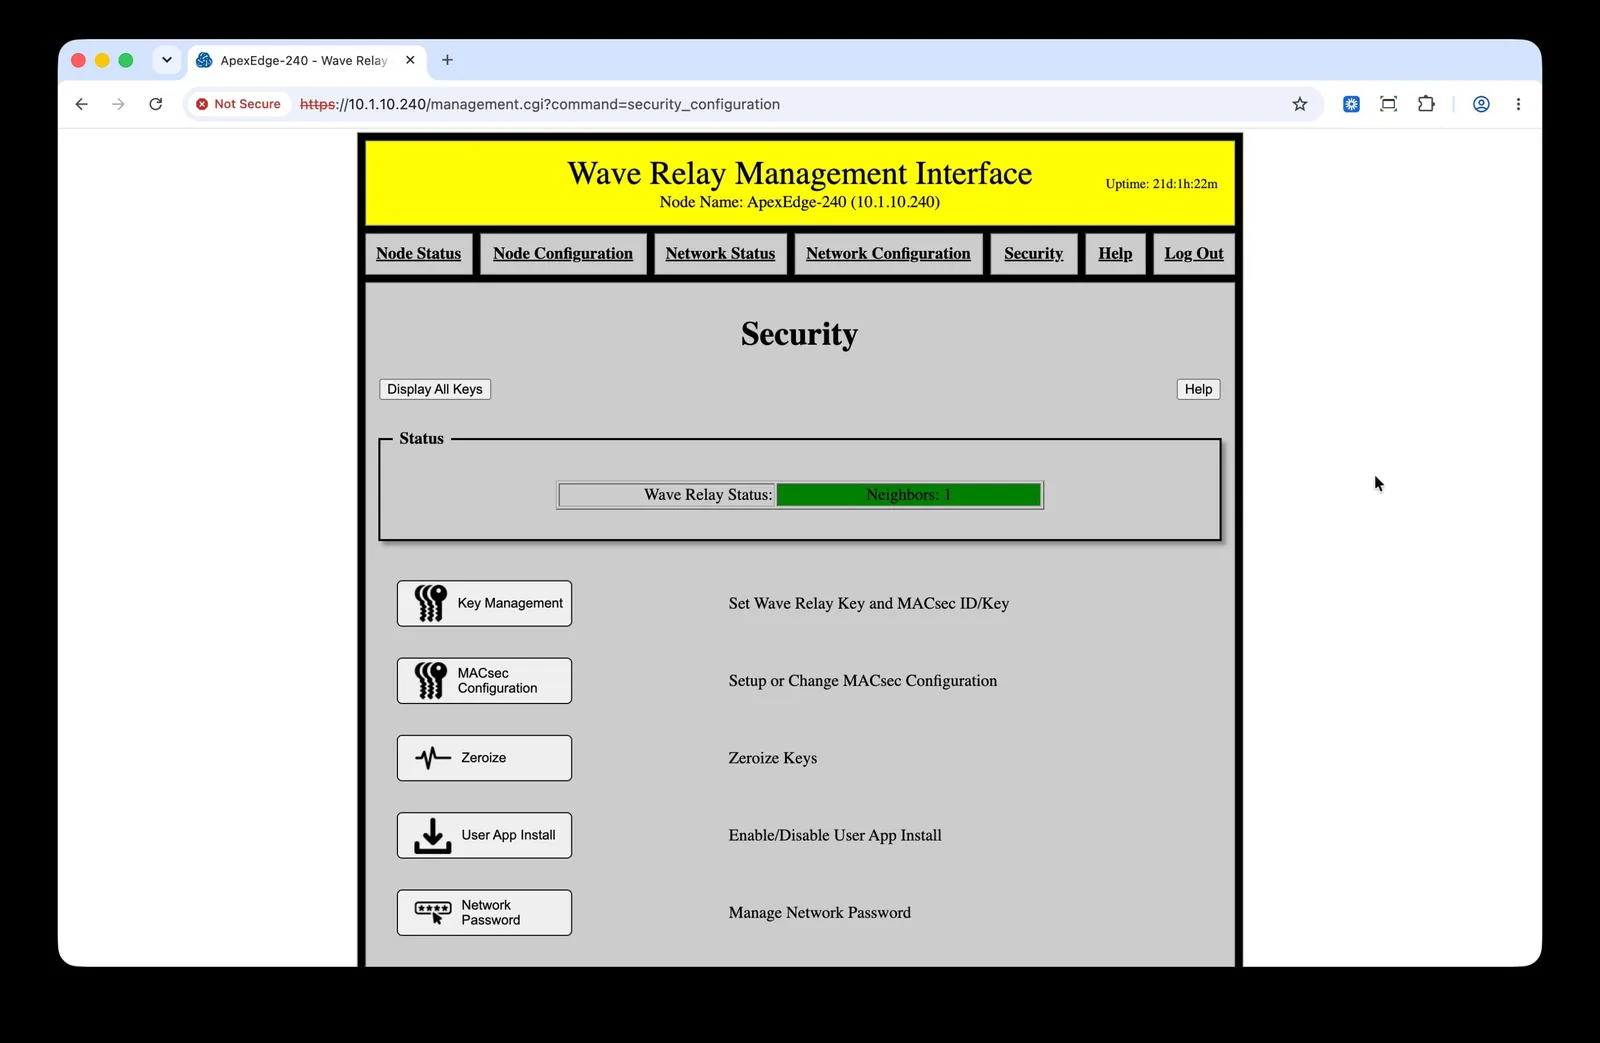Click 'Setup or Change MACsec Configuration' text
The height and width of the screenshot is (1043, 1600).
coord(862,681)
